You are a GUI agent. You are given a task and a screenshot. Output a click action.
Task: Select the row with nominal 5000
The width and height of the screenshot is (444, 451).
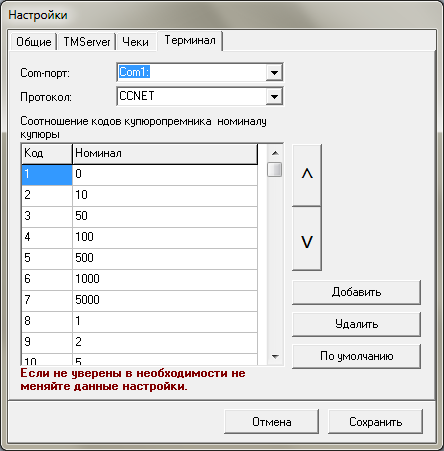click(x=139, y=300)
